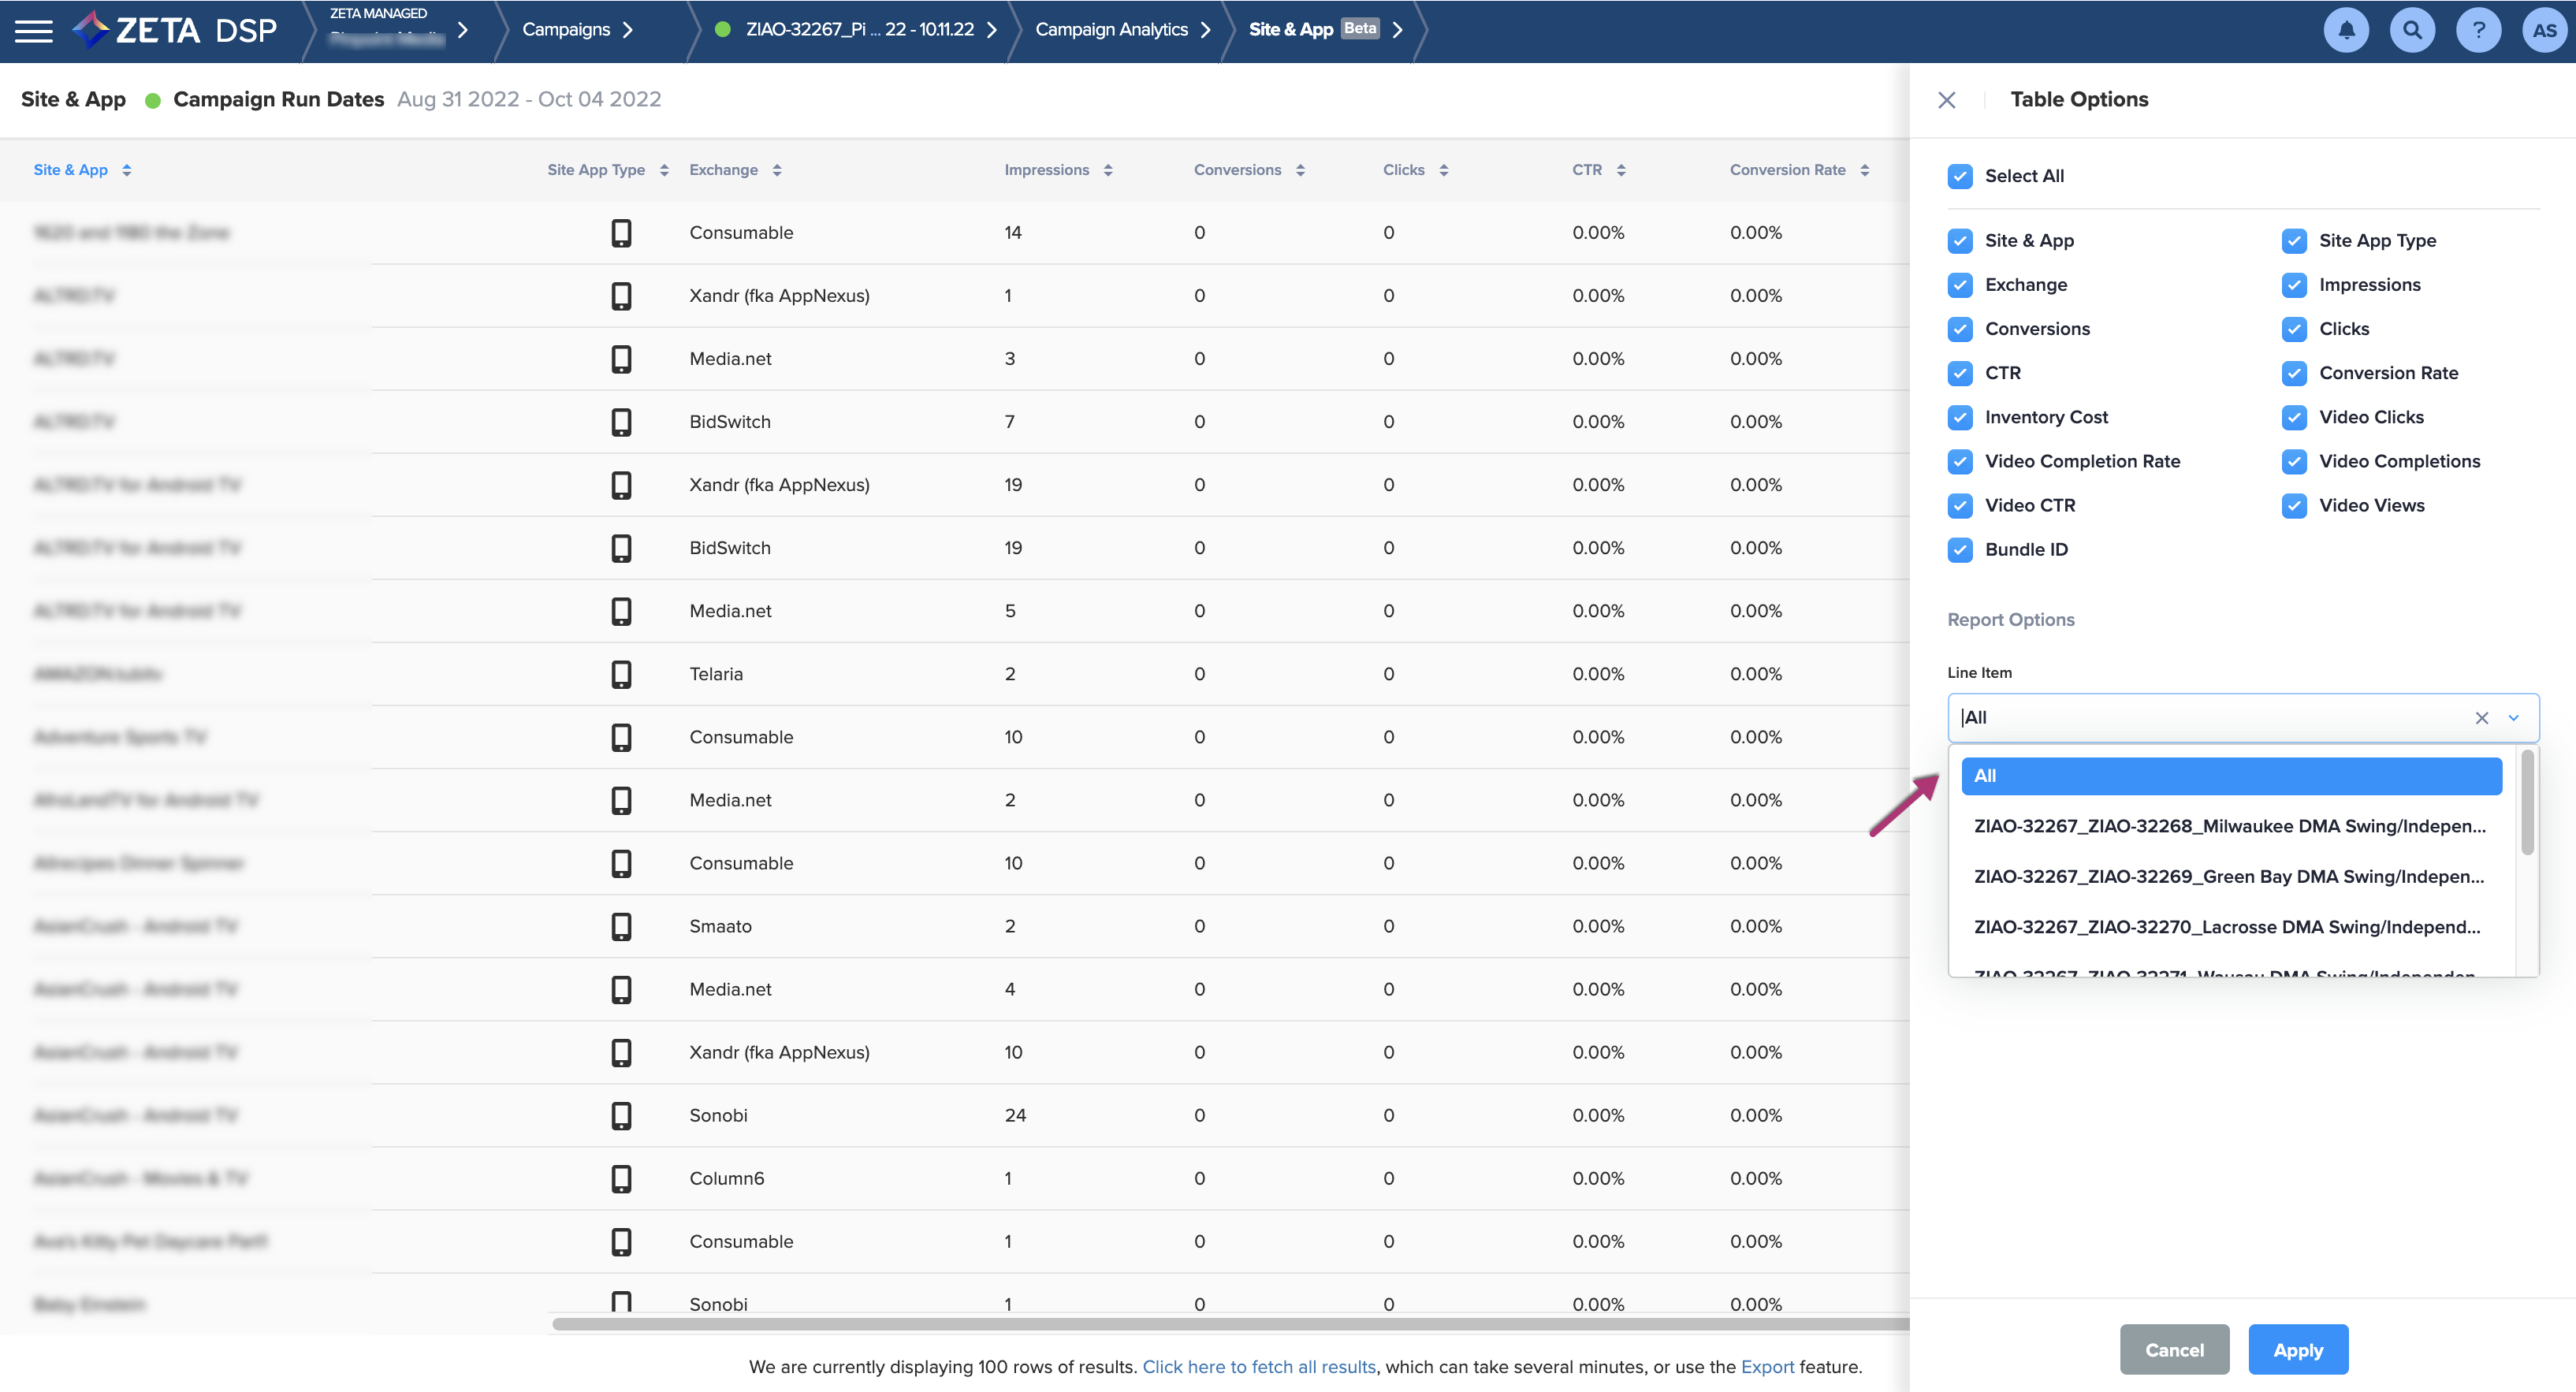Open the hamburger navigation menu

click(34, 30)
